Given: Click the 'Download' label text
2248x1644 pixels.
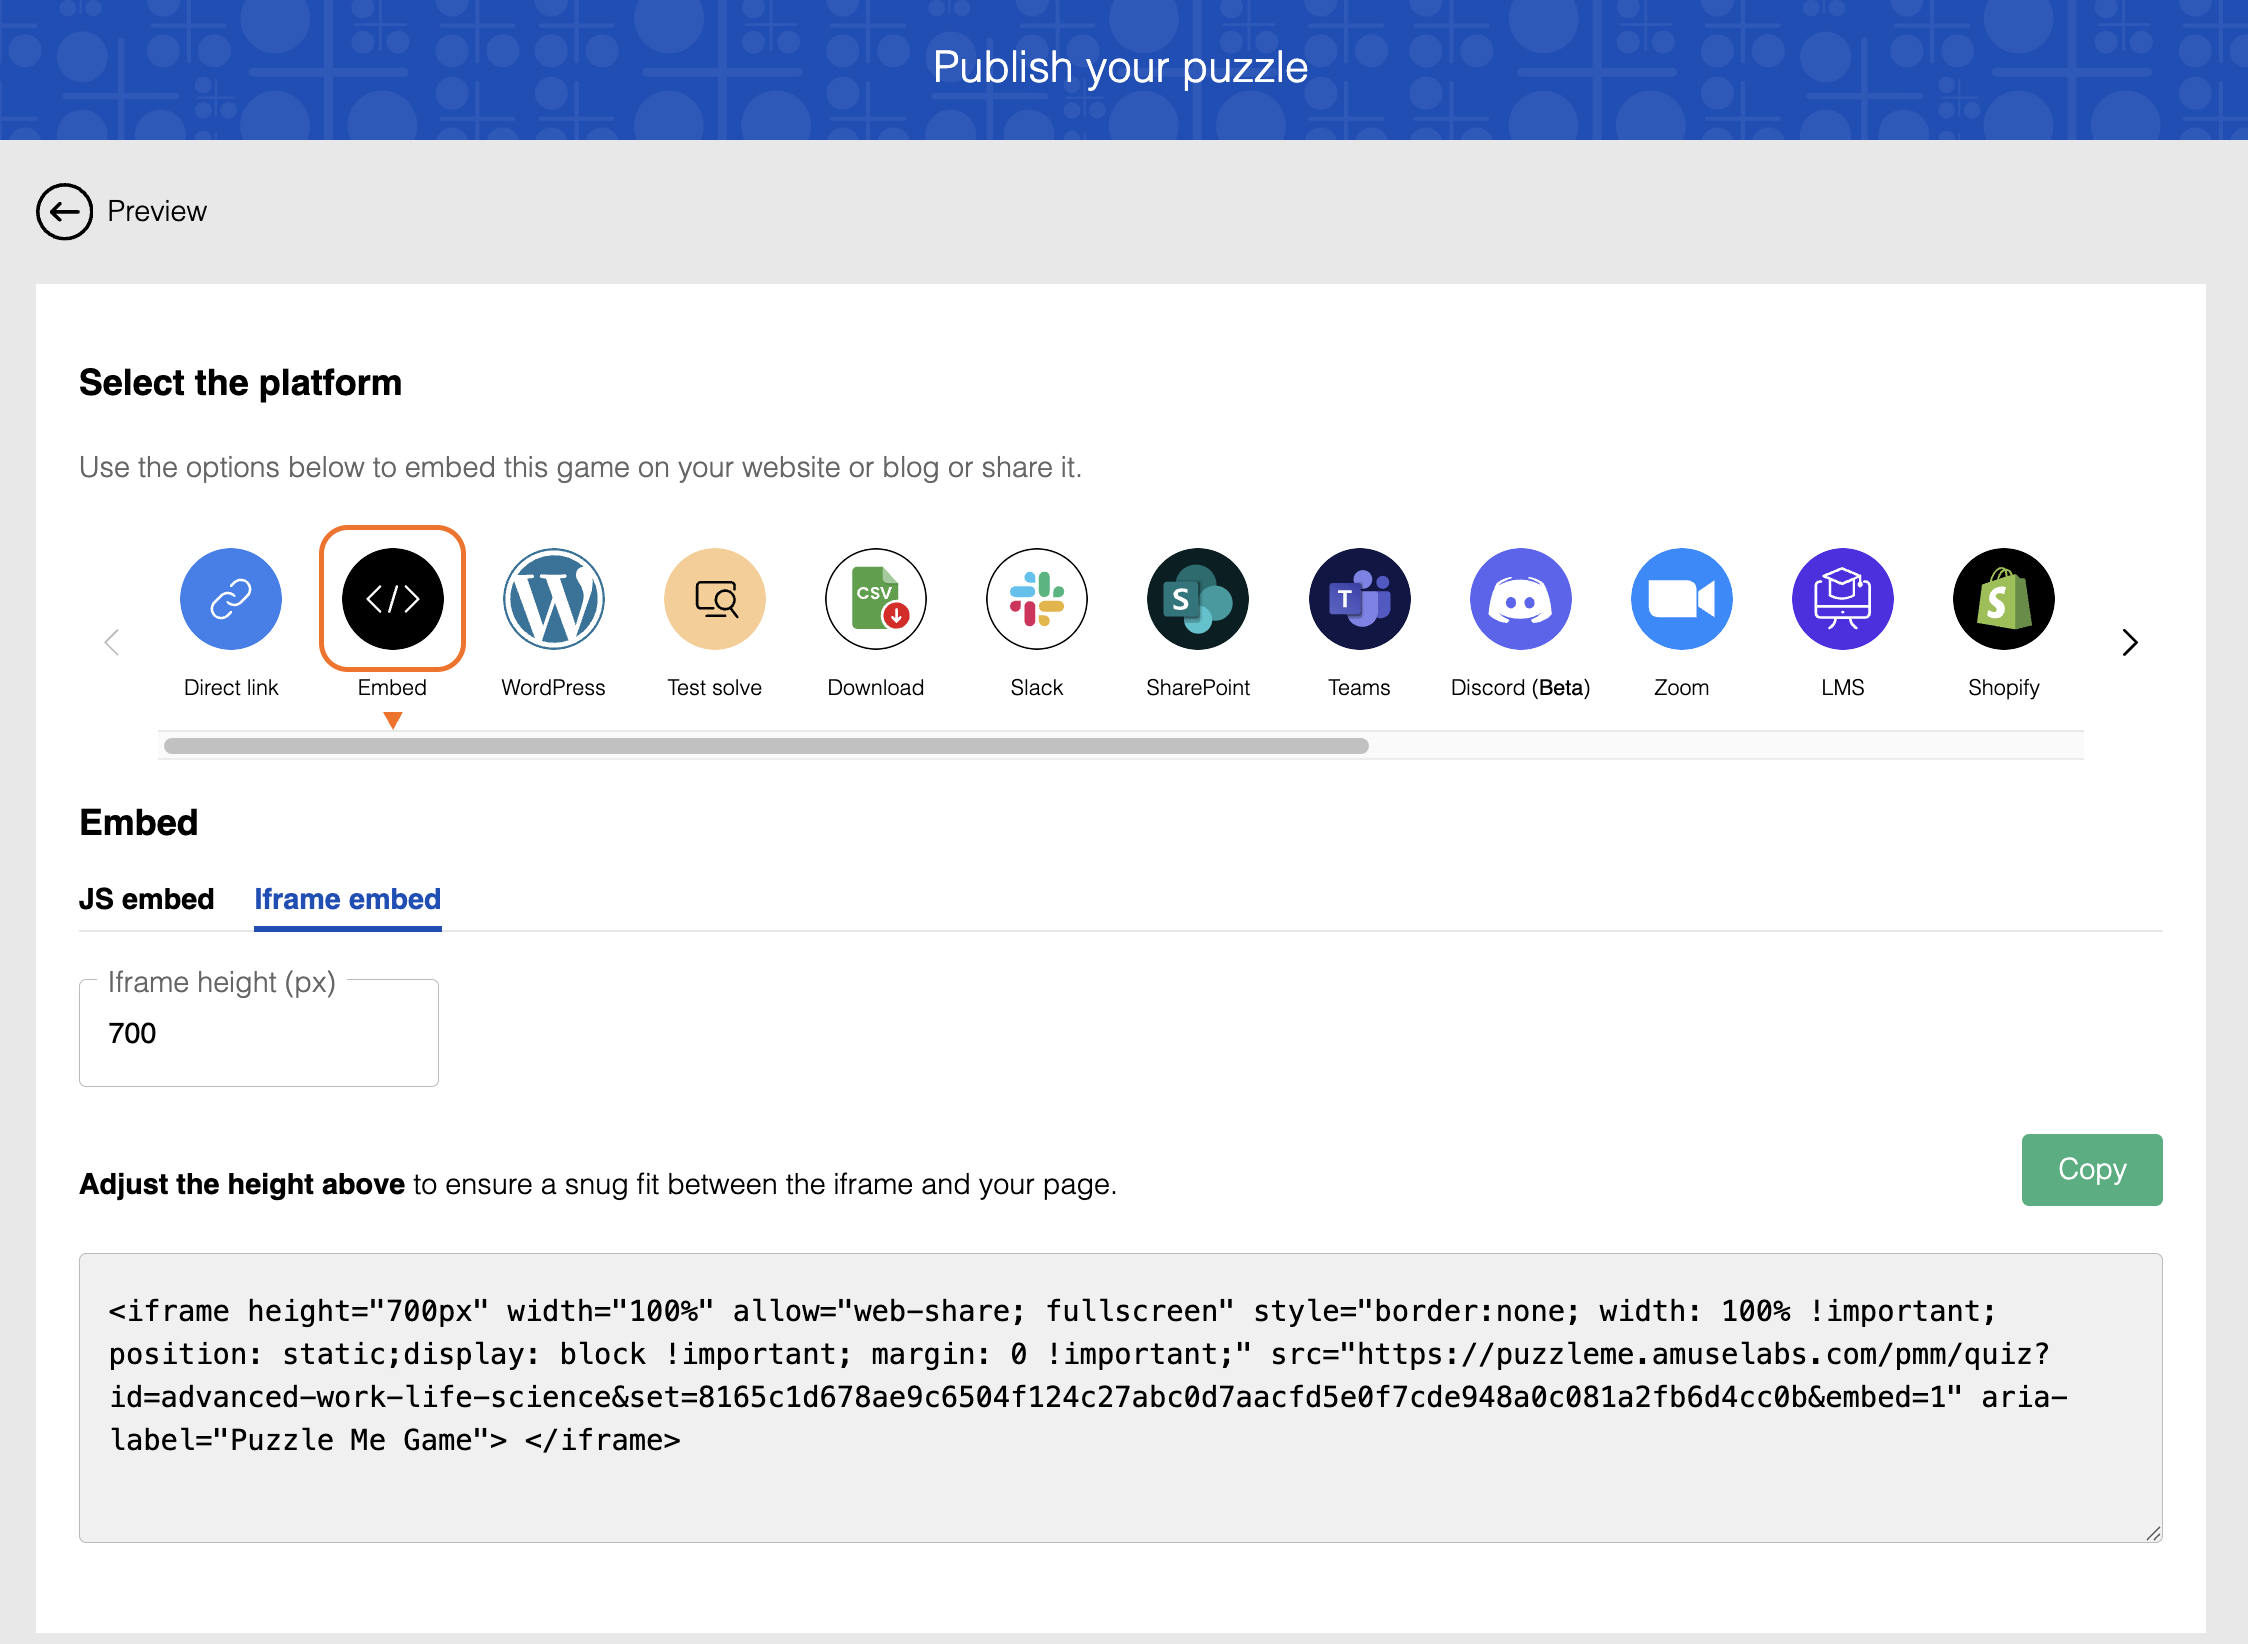Looking at the screenshot, I should pyautogui.click(x=876, y=687).
